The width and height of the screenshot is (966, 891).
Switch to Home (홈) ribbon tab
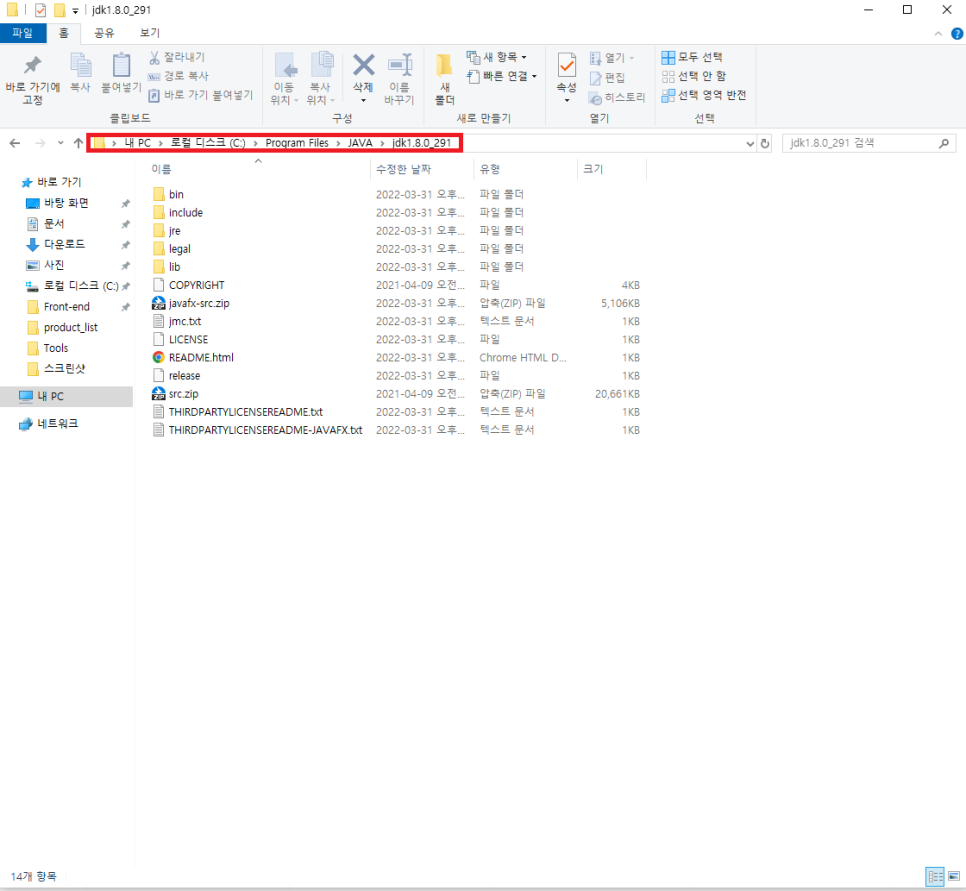click(63, 33)
